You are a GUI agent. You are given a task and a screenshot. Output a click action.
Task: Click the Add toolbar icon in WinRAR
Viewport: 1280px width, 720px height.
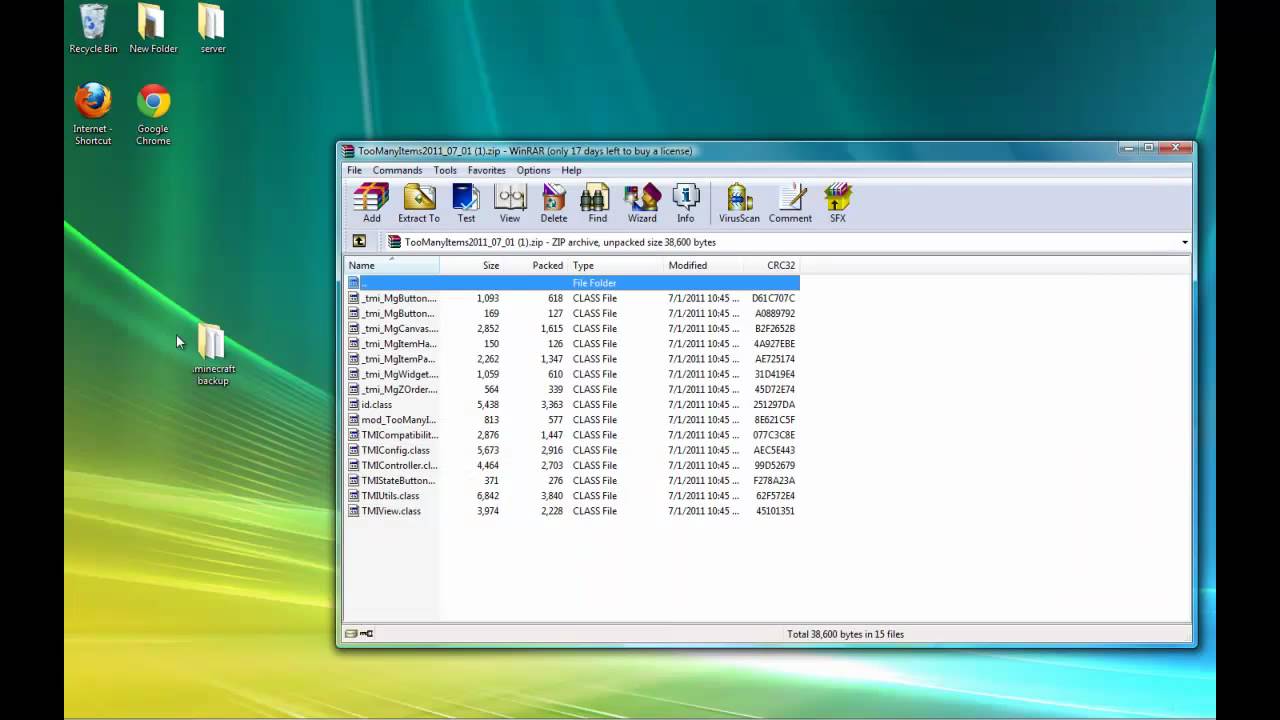coord(371,203)
